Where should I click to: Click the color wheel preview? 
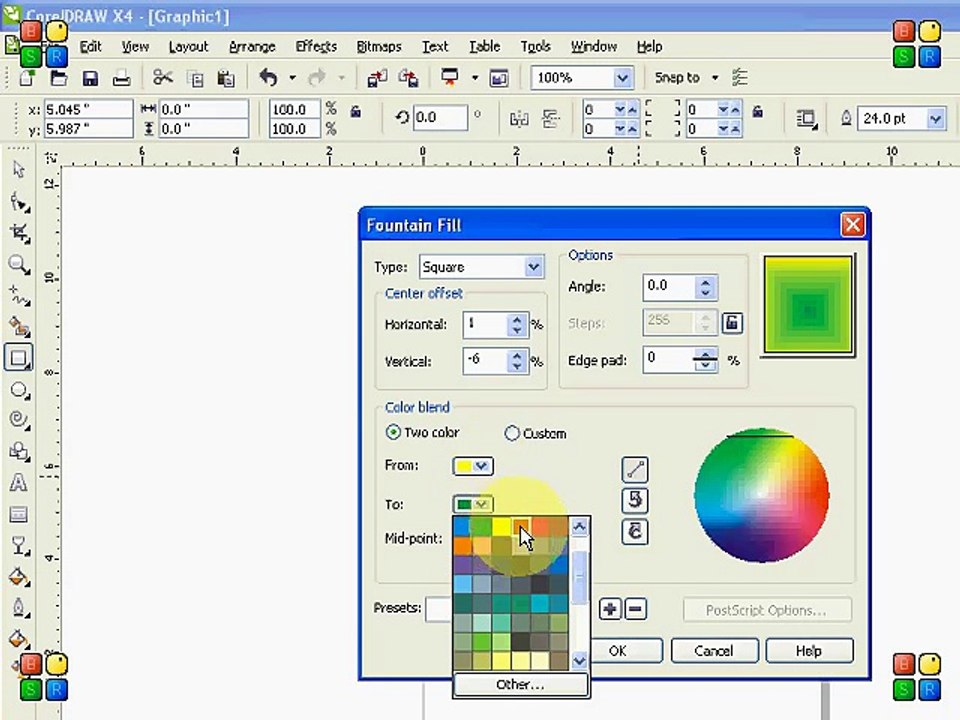[761, 495]
